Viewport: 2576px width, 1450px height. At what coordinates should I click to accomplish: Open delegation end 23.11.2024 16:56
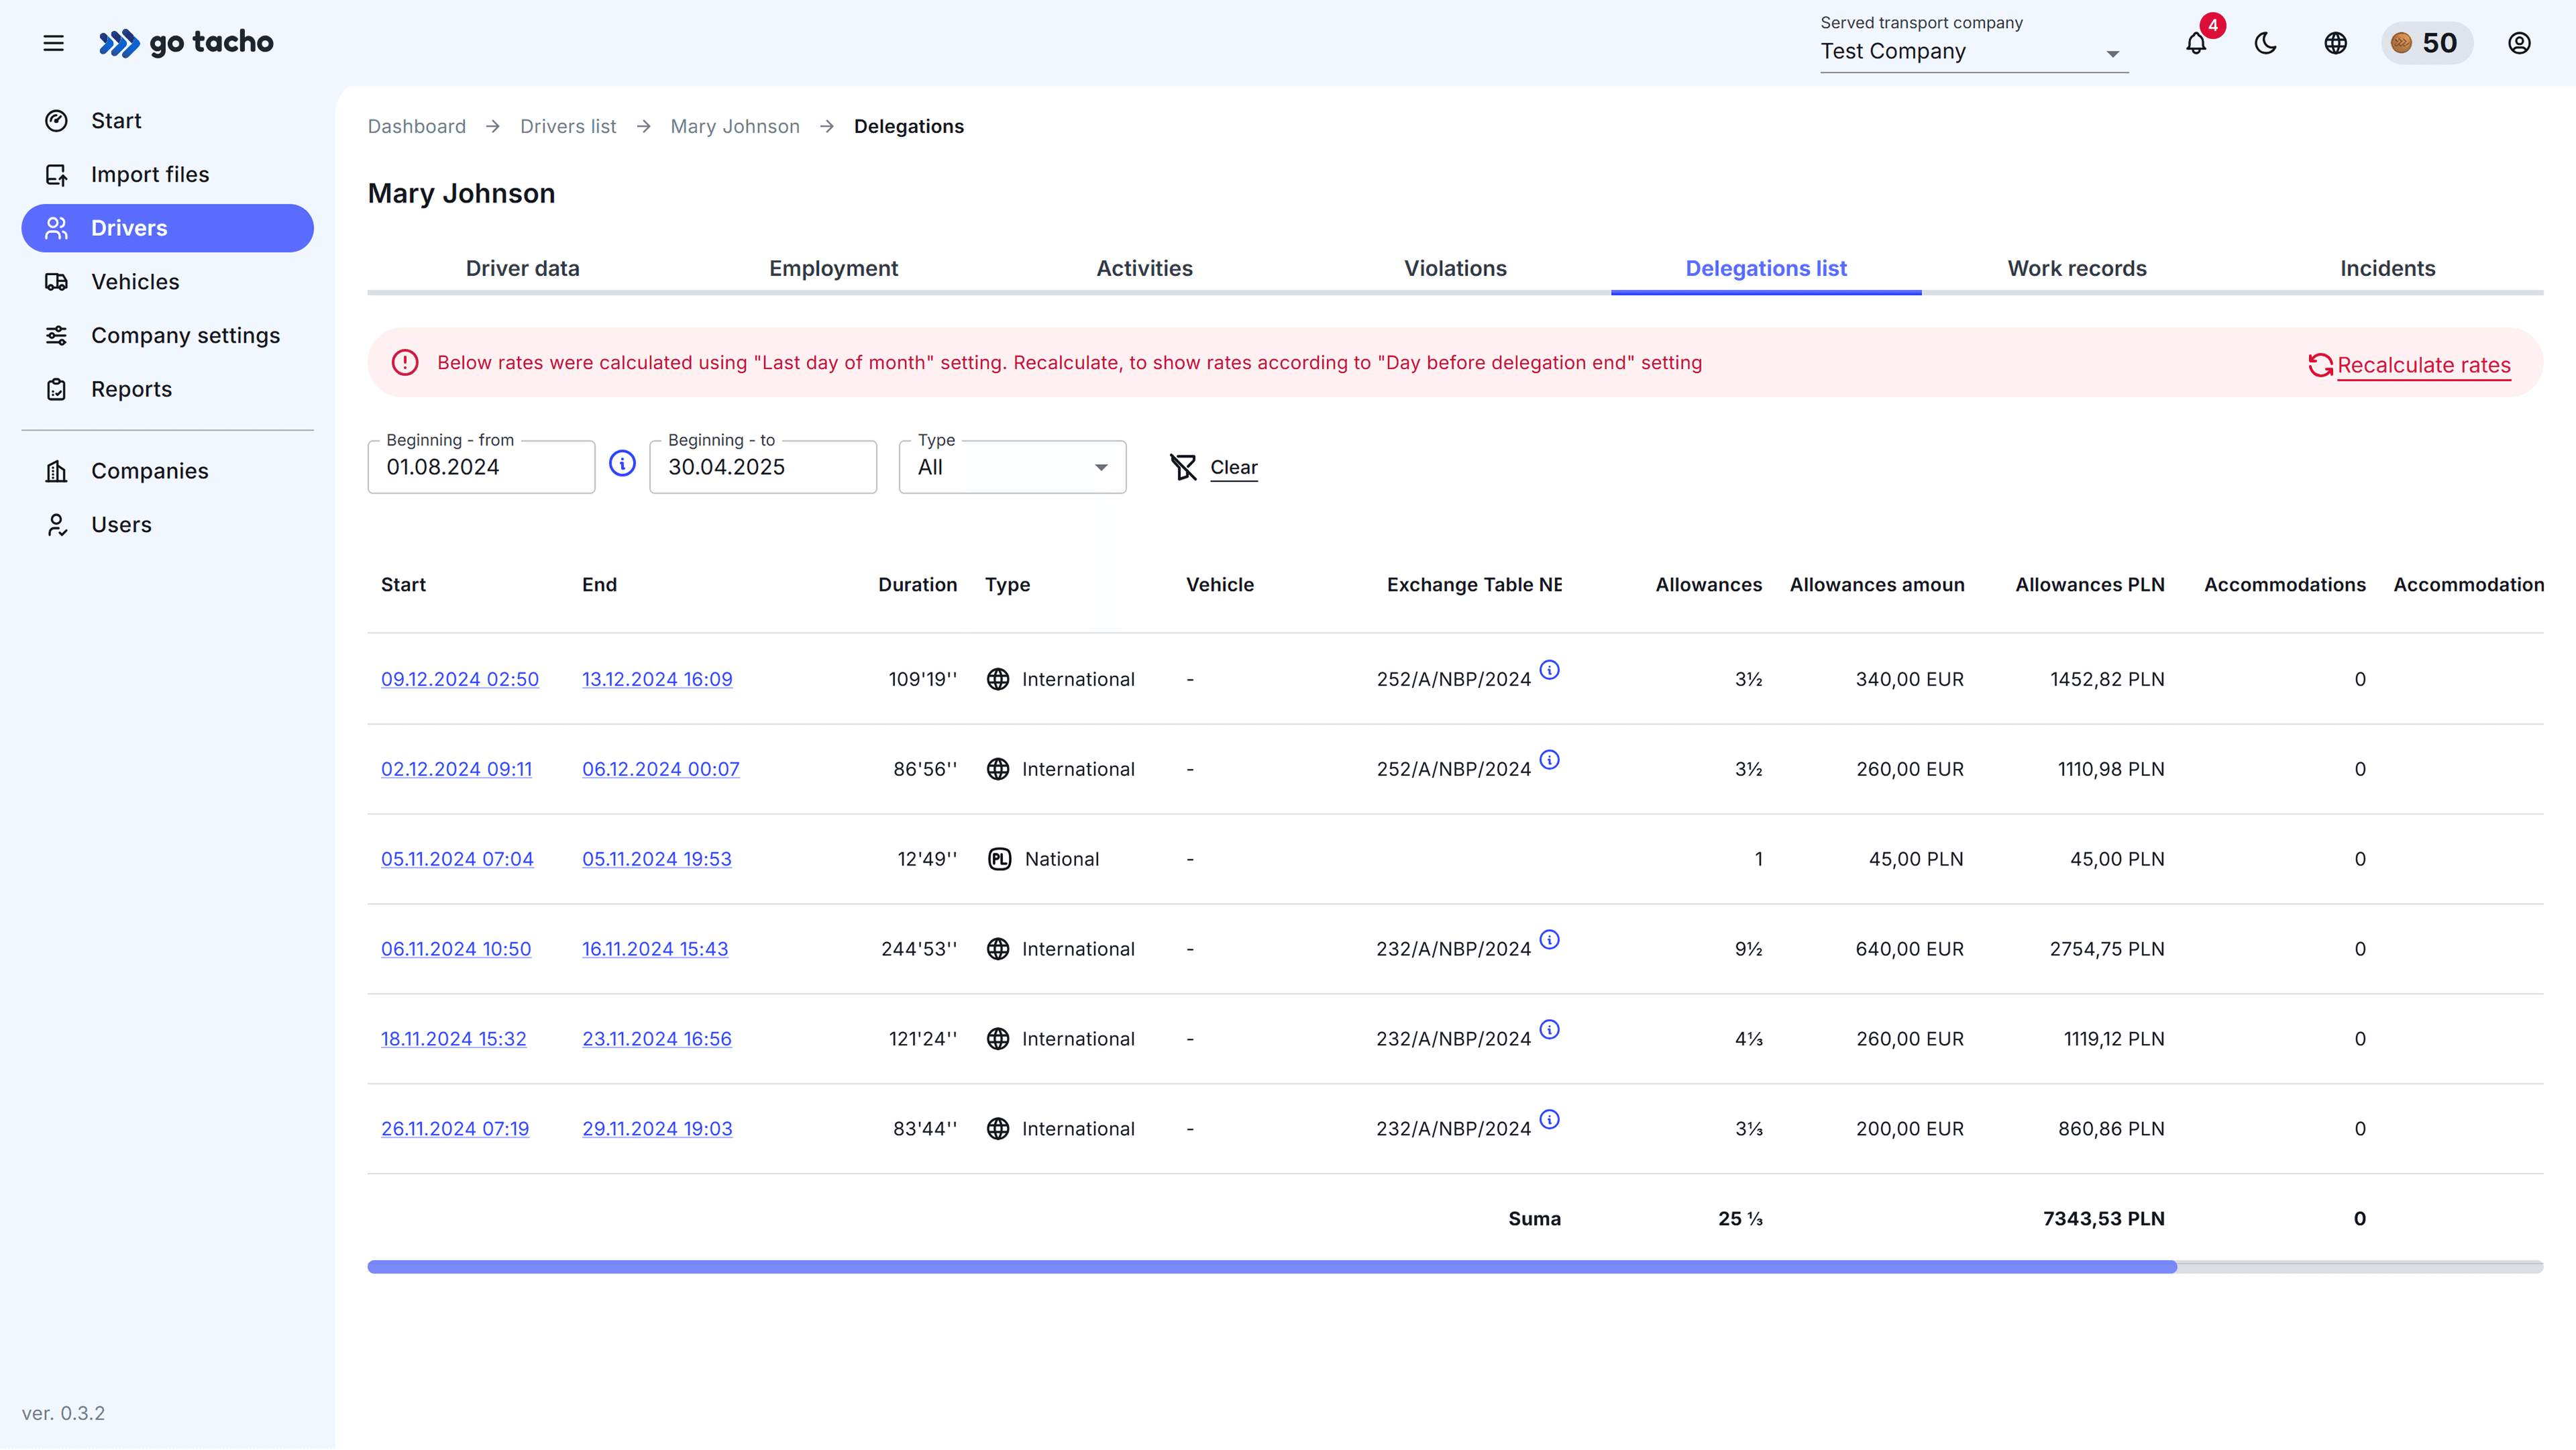pyautogui.click(x=657, y=1040)
